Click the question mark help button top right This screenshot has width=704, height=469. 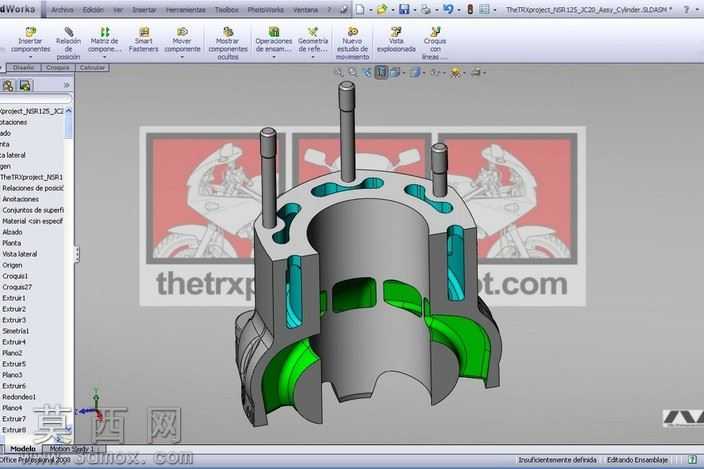[x=686, y=9]
